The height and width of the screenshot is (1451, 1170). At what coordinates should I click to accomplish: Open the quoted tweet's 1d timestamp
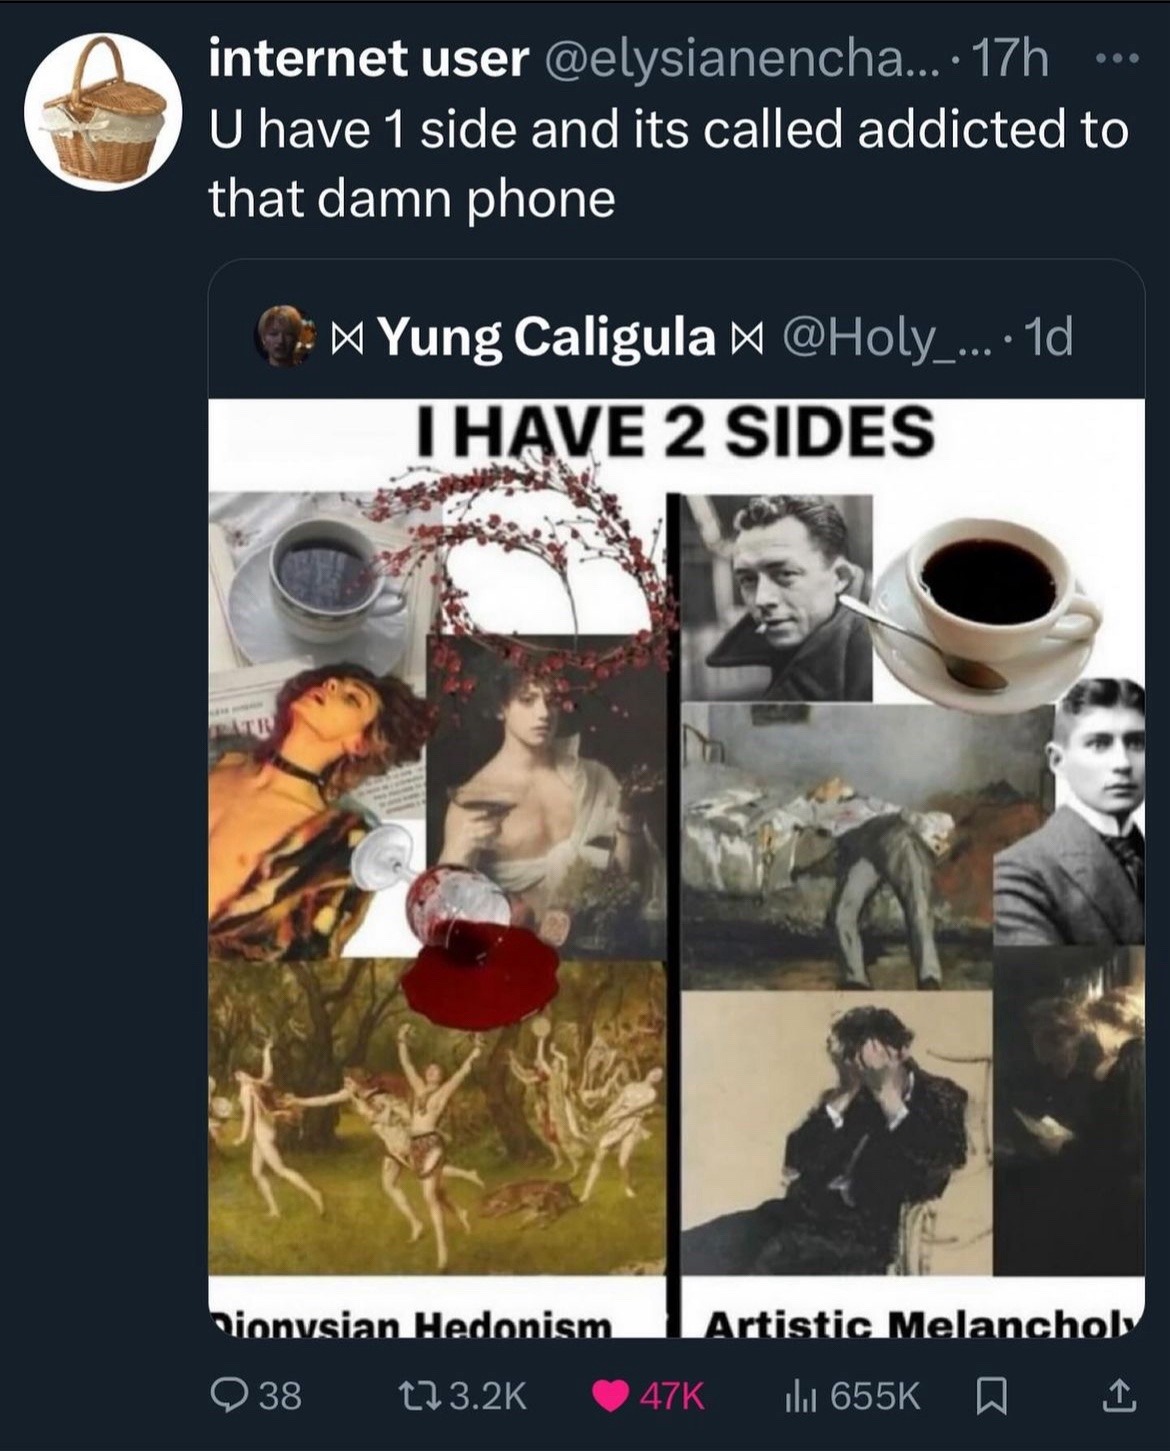pos(1049,337)
